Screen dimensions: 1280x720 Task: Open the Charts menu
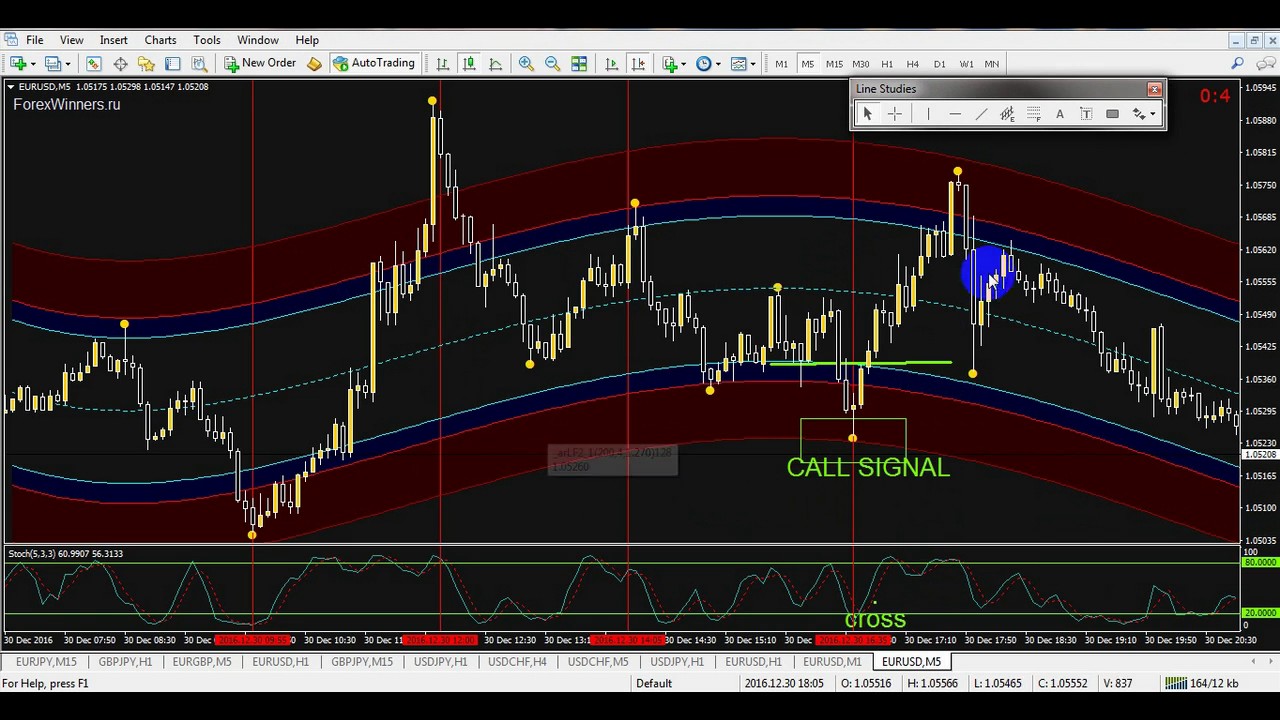point(160,40)
